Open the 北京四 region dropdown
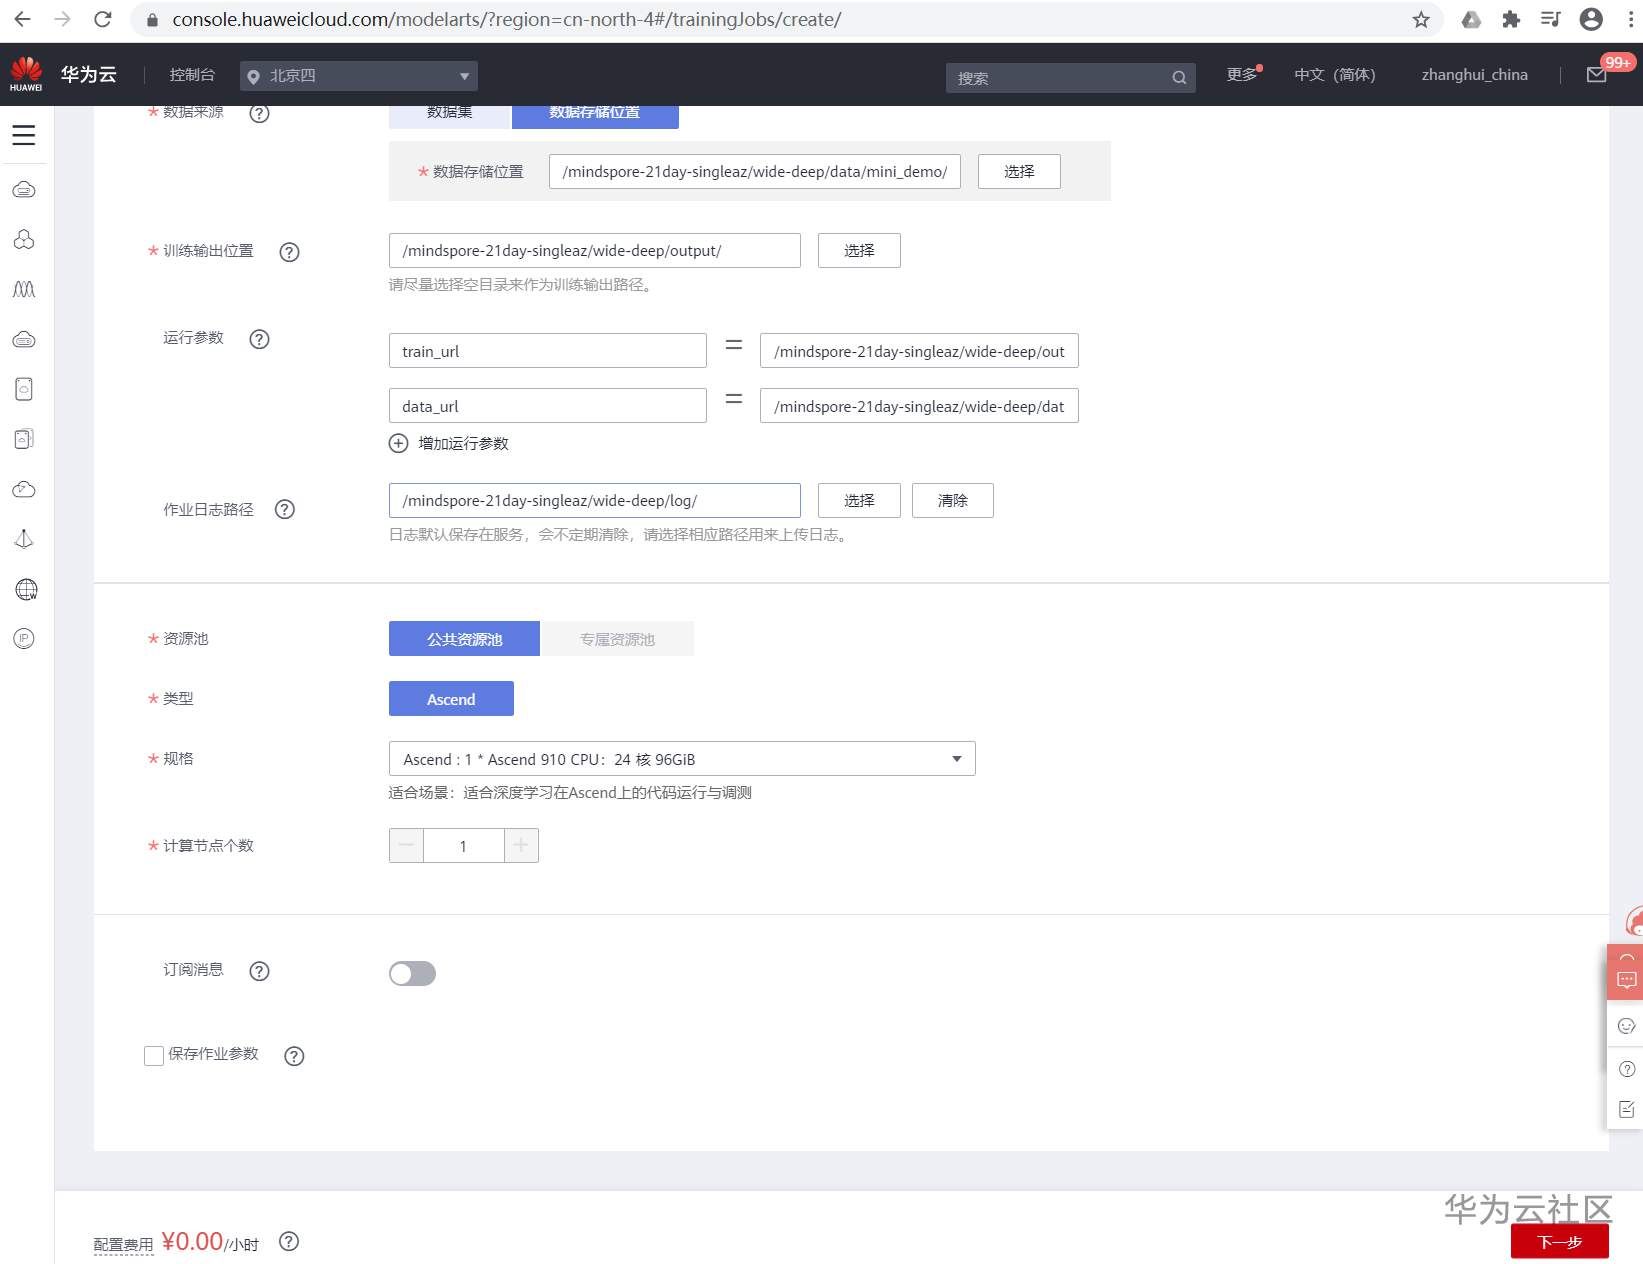The height and width of the screenshot is (1264, 1643). (x=359, y=76)
